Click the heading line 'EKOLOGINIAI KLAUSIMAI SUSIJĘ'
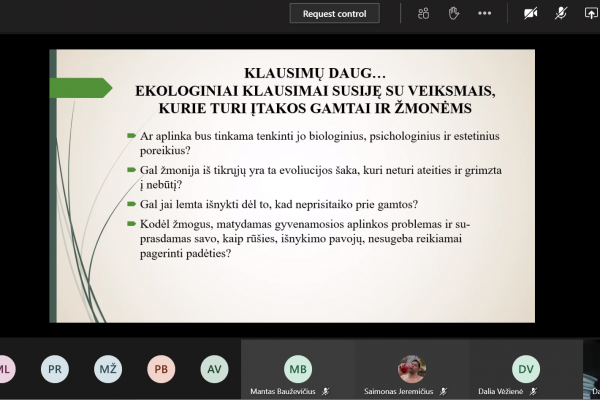This screenshot has width=600, height=400. (315, 91)
